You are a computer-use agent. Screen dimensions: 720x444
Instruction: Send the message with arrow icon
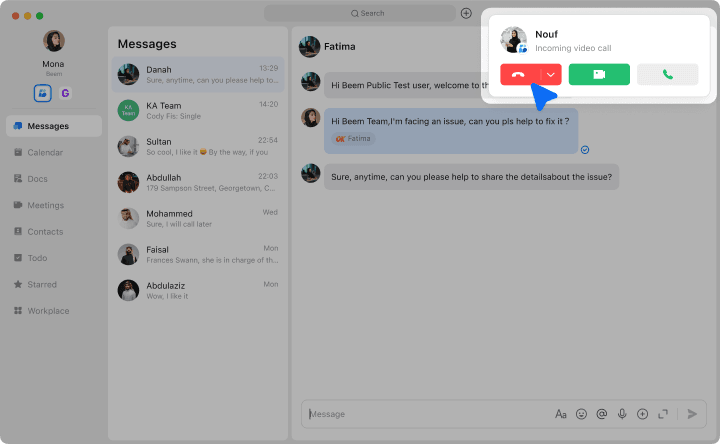[692, 414]
